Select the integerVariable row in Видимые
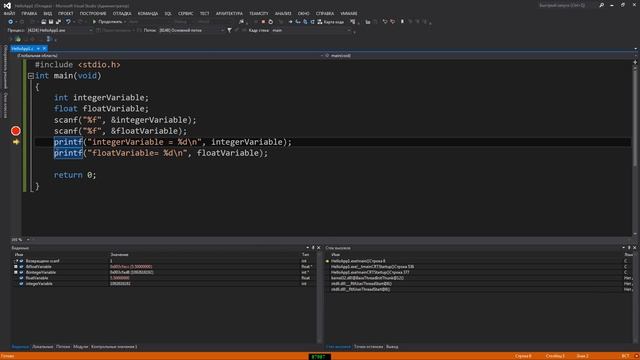The image size is (640, 360). (163, 284)
